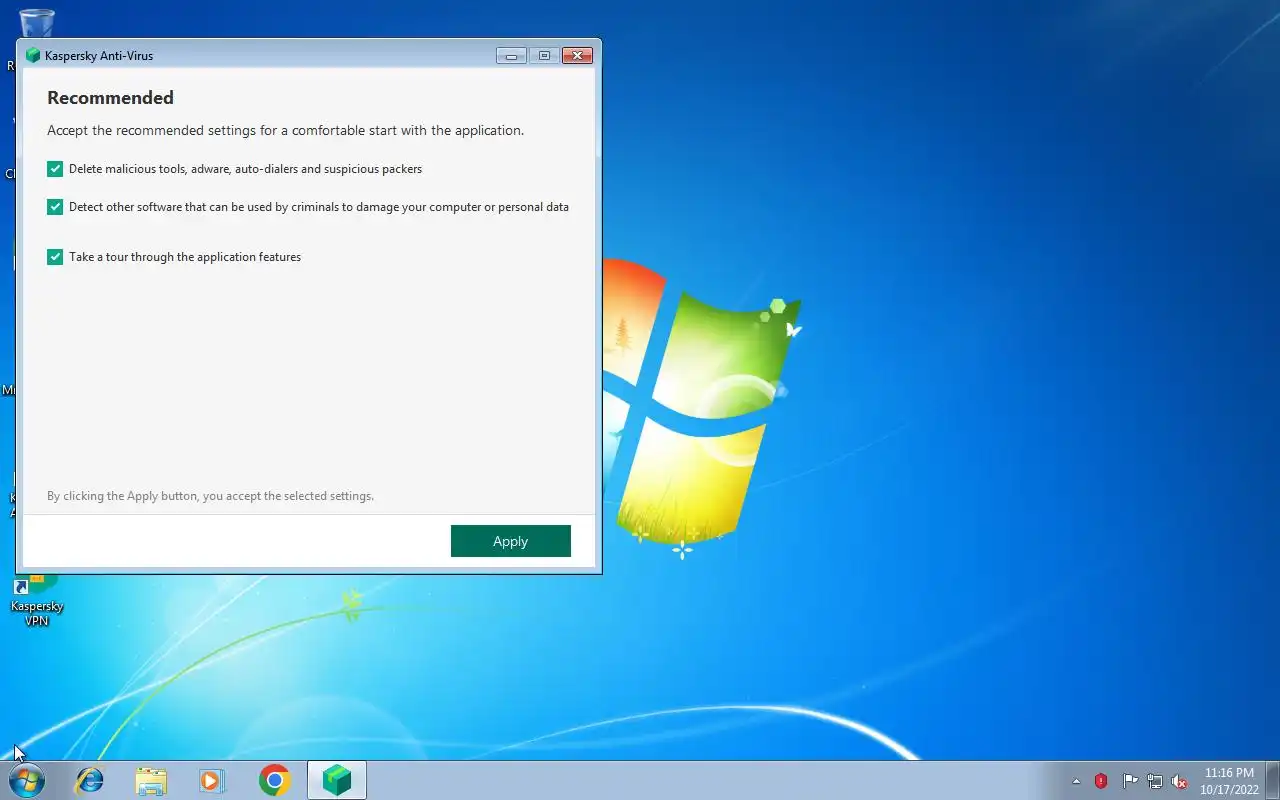Toggle Detect other software checkbox
This screenshot has width=1280, height=800.
pos(55,207)
